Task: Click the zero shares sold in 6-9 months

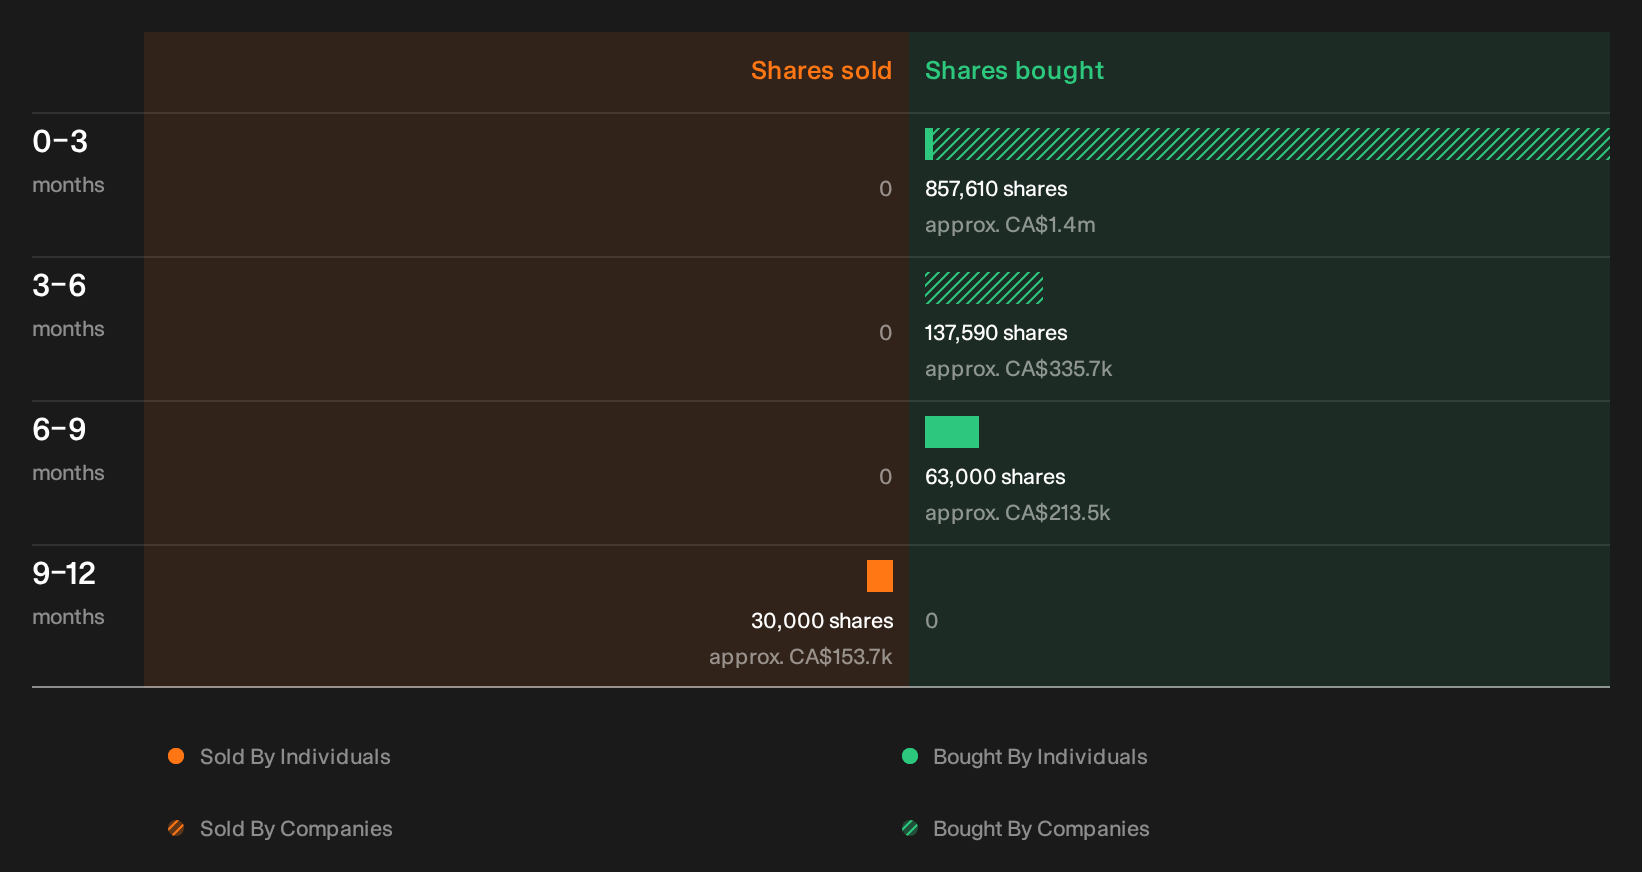Action: click(x=886, y=477)
